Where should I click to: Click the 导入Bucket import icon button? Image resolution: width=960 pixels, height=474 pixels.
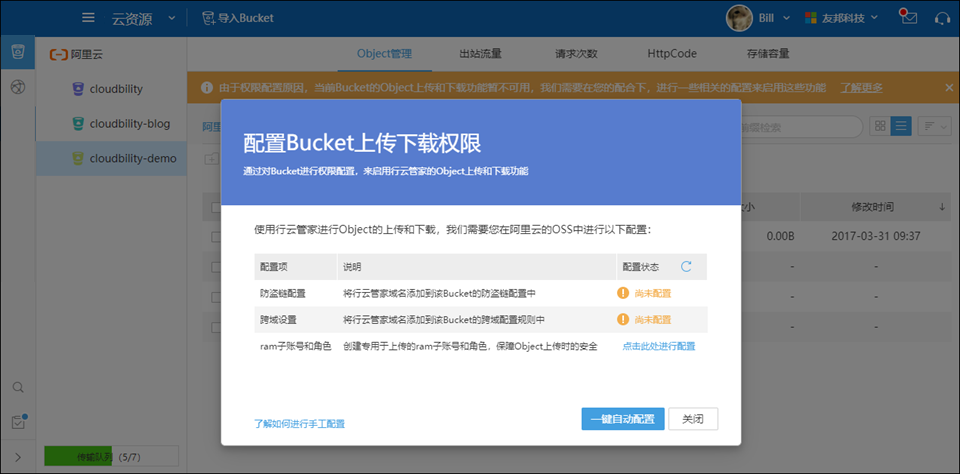[208, 18]
